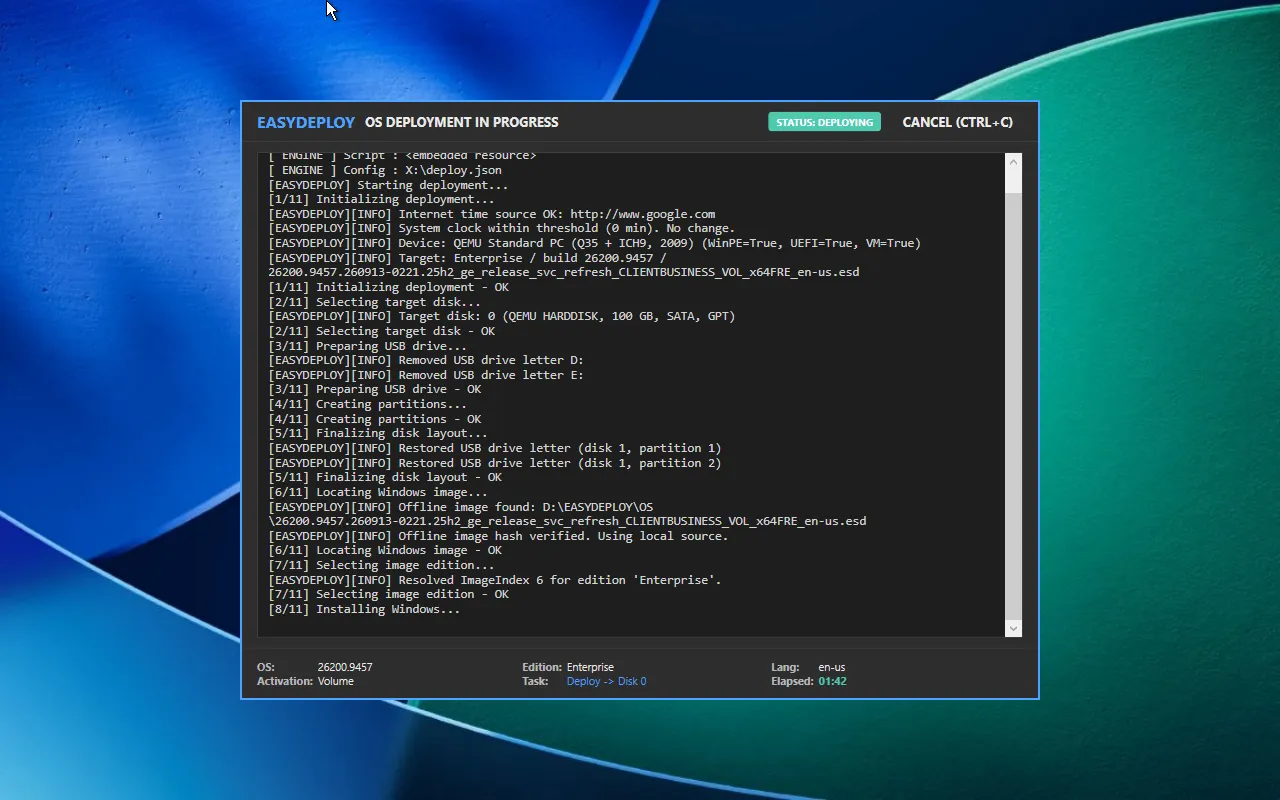
Task: Click the EASYDEPLOY logo text
Action: pyautogui.click(x=306, y=122)
